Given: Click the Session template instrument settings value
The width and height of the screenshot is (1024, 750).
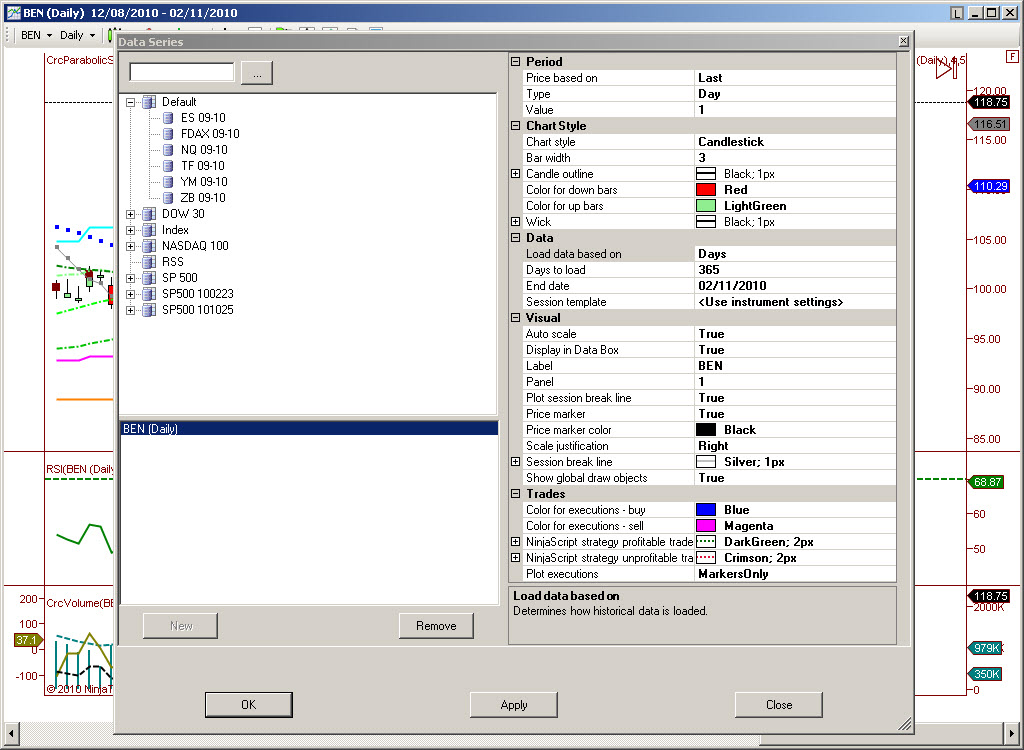Looking at the screenshot, I should coord(795,302).
